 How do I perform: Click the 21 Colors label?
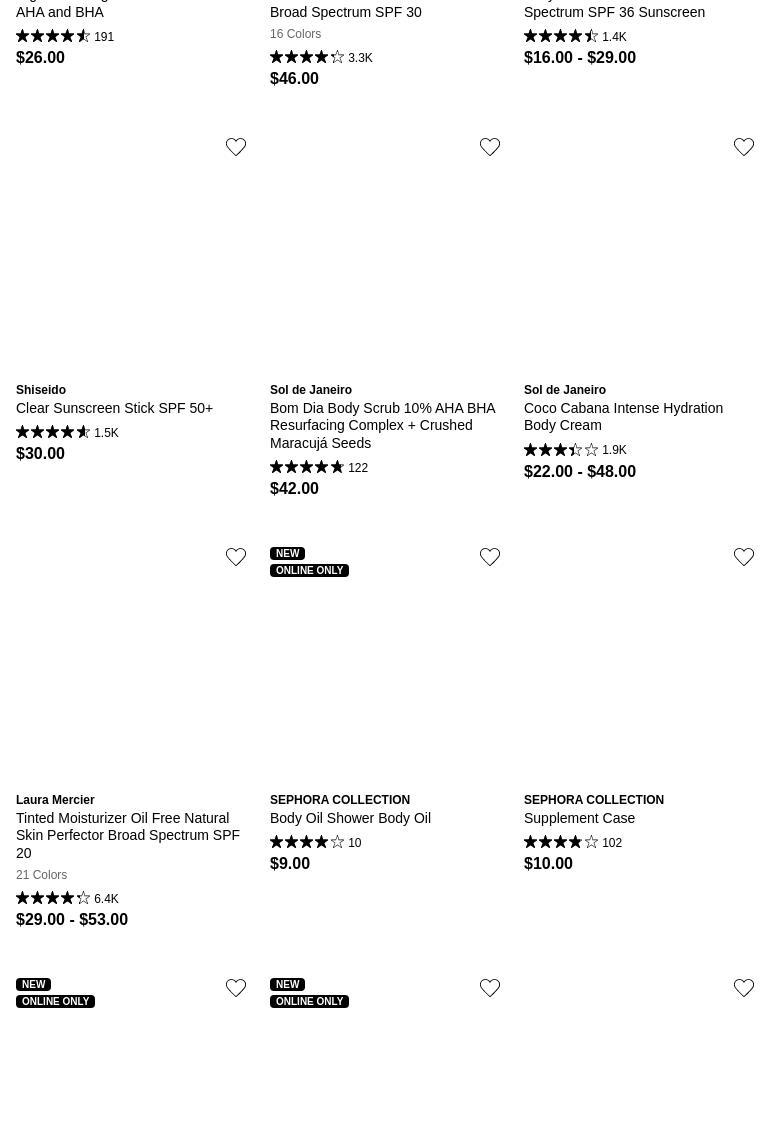coord(42,874)
